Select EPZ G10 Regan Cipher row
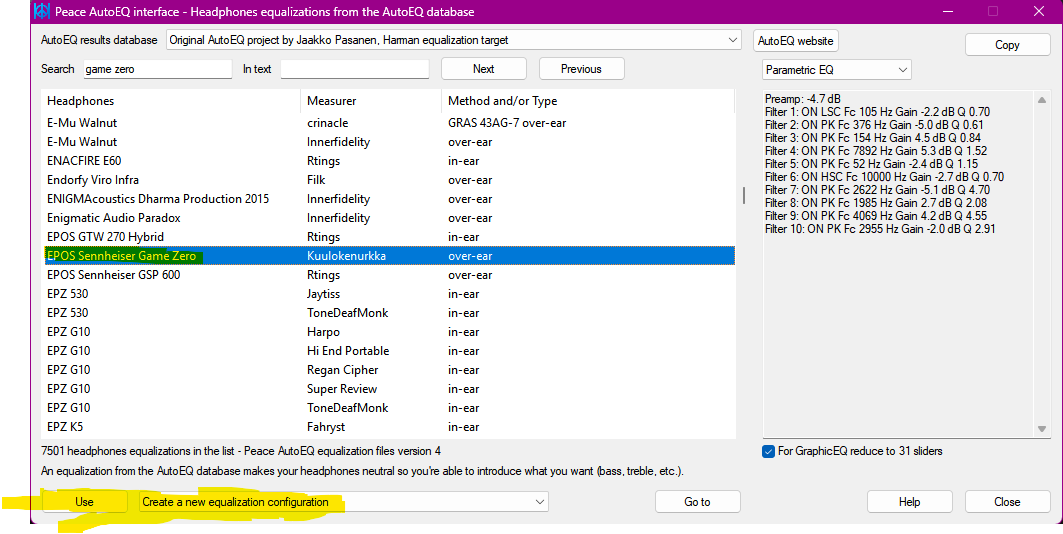This screenshot has width=1063, height=534. coord(388,369)
